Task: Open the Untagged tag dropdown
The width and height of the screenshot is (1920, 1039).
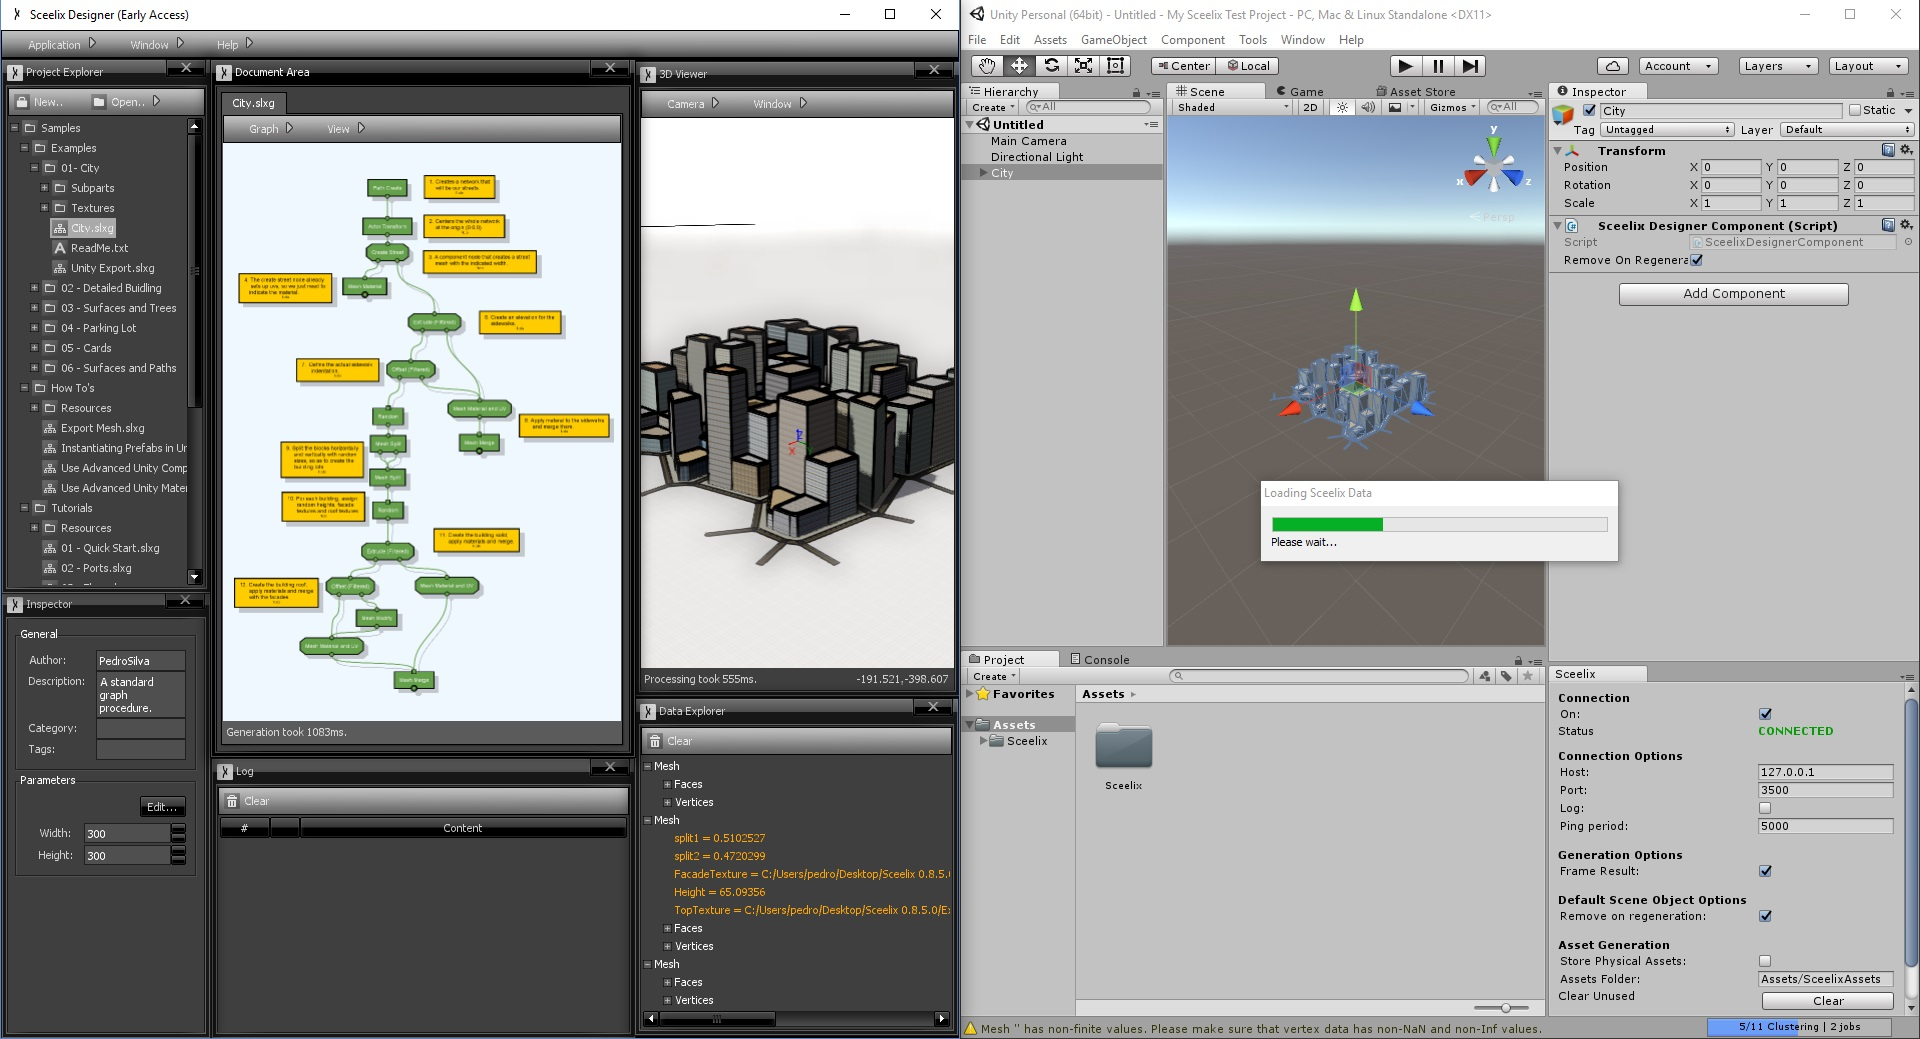Action: coord(1667,130)
